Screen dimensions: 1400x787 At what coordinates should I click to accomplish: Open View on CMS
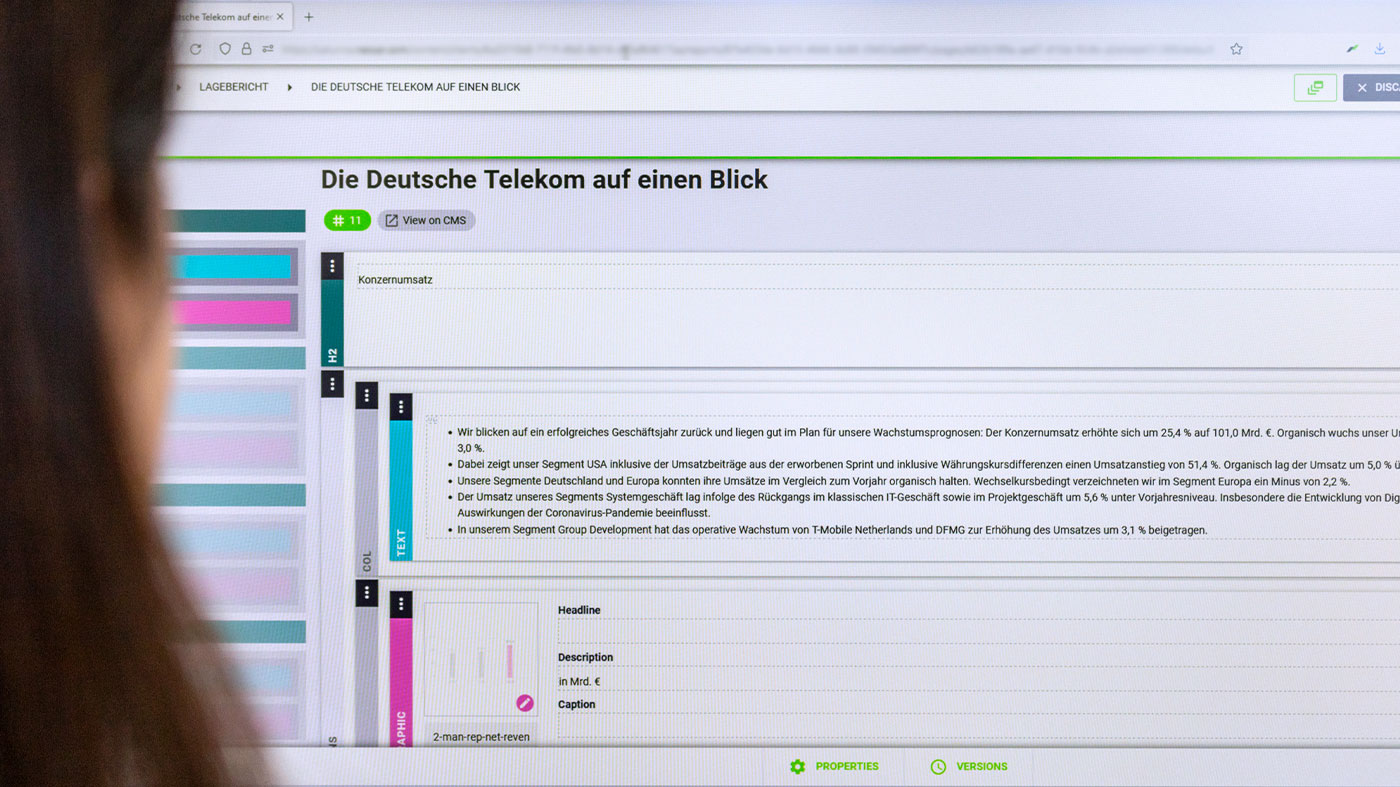[426, 220]
